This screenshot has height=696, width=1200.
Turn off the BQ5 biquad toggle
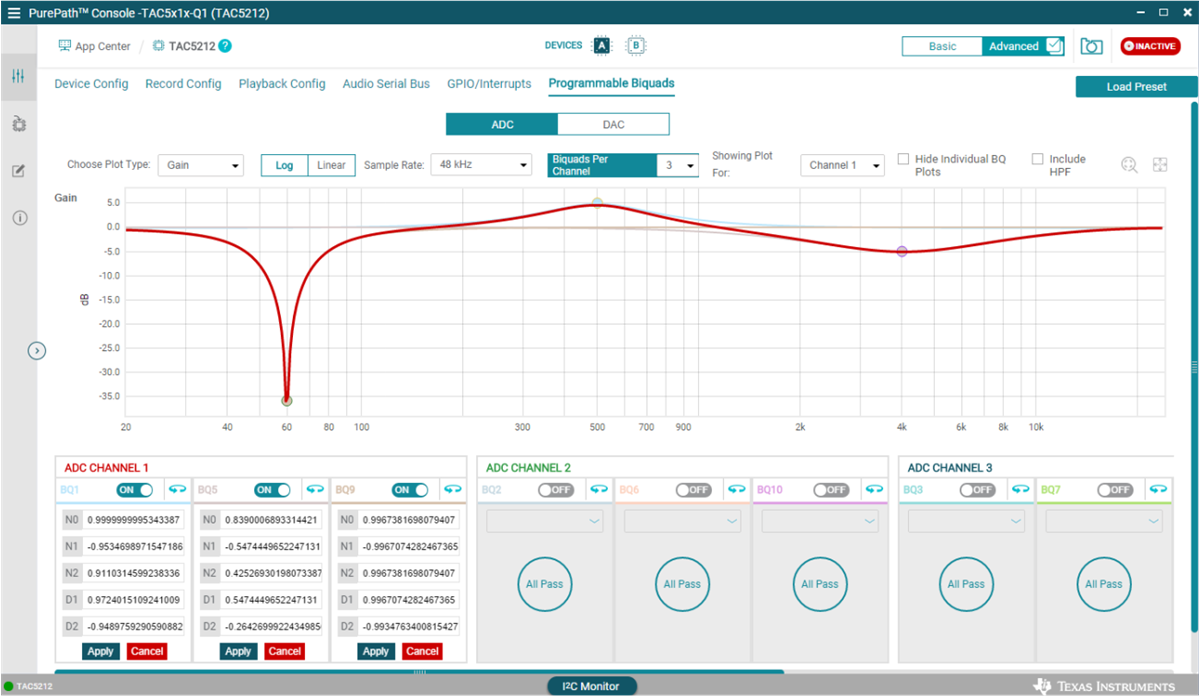(272, 490)
